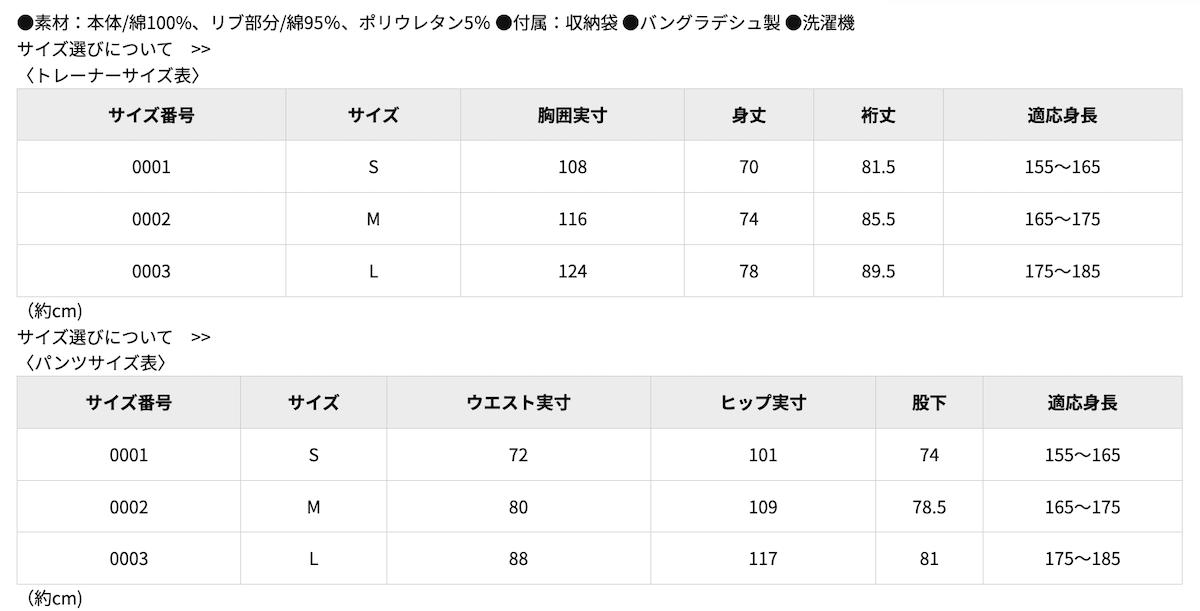Select the 101 hip measurement cell
The image size is (1200, 611).
[x=763, y=455]
